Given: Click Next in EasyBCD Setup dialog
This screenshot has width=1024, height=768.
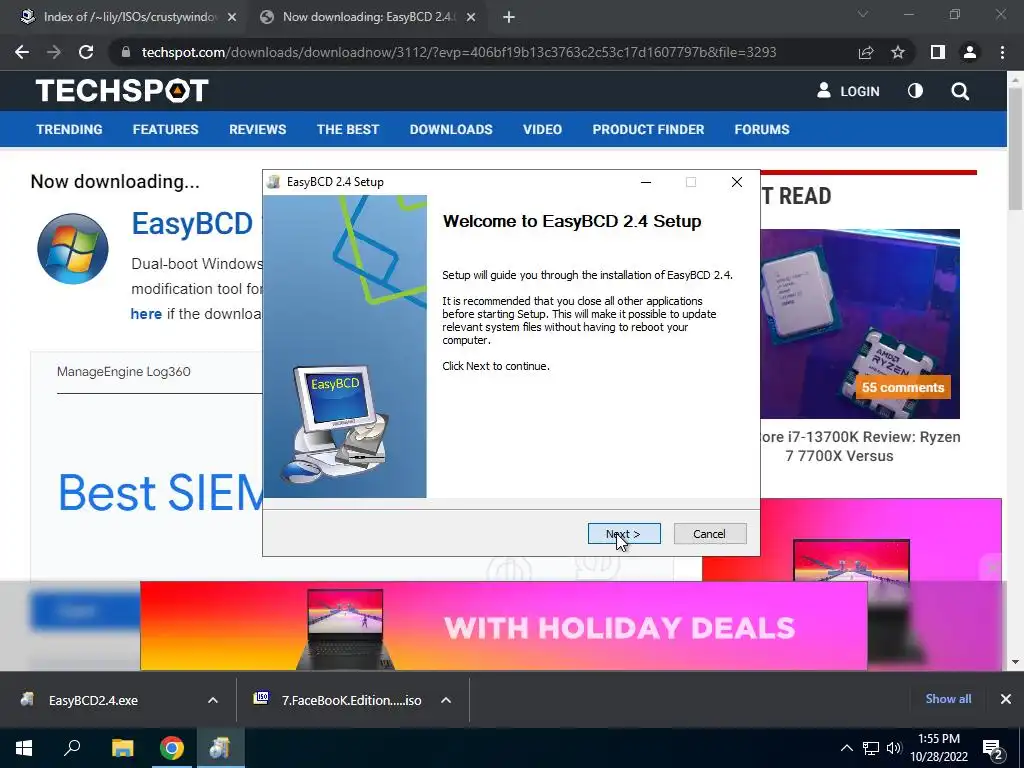Looking at the screenshot, I should click(x=624, y=534).
